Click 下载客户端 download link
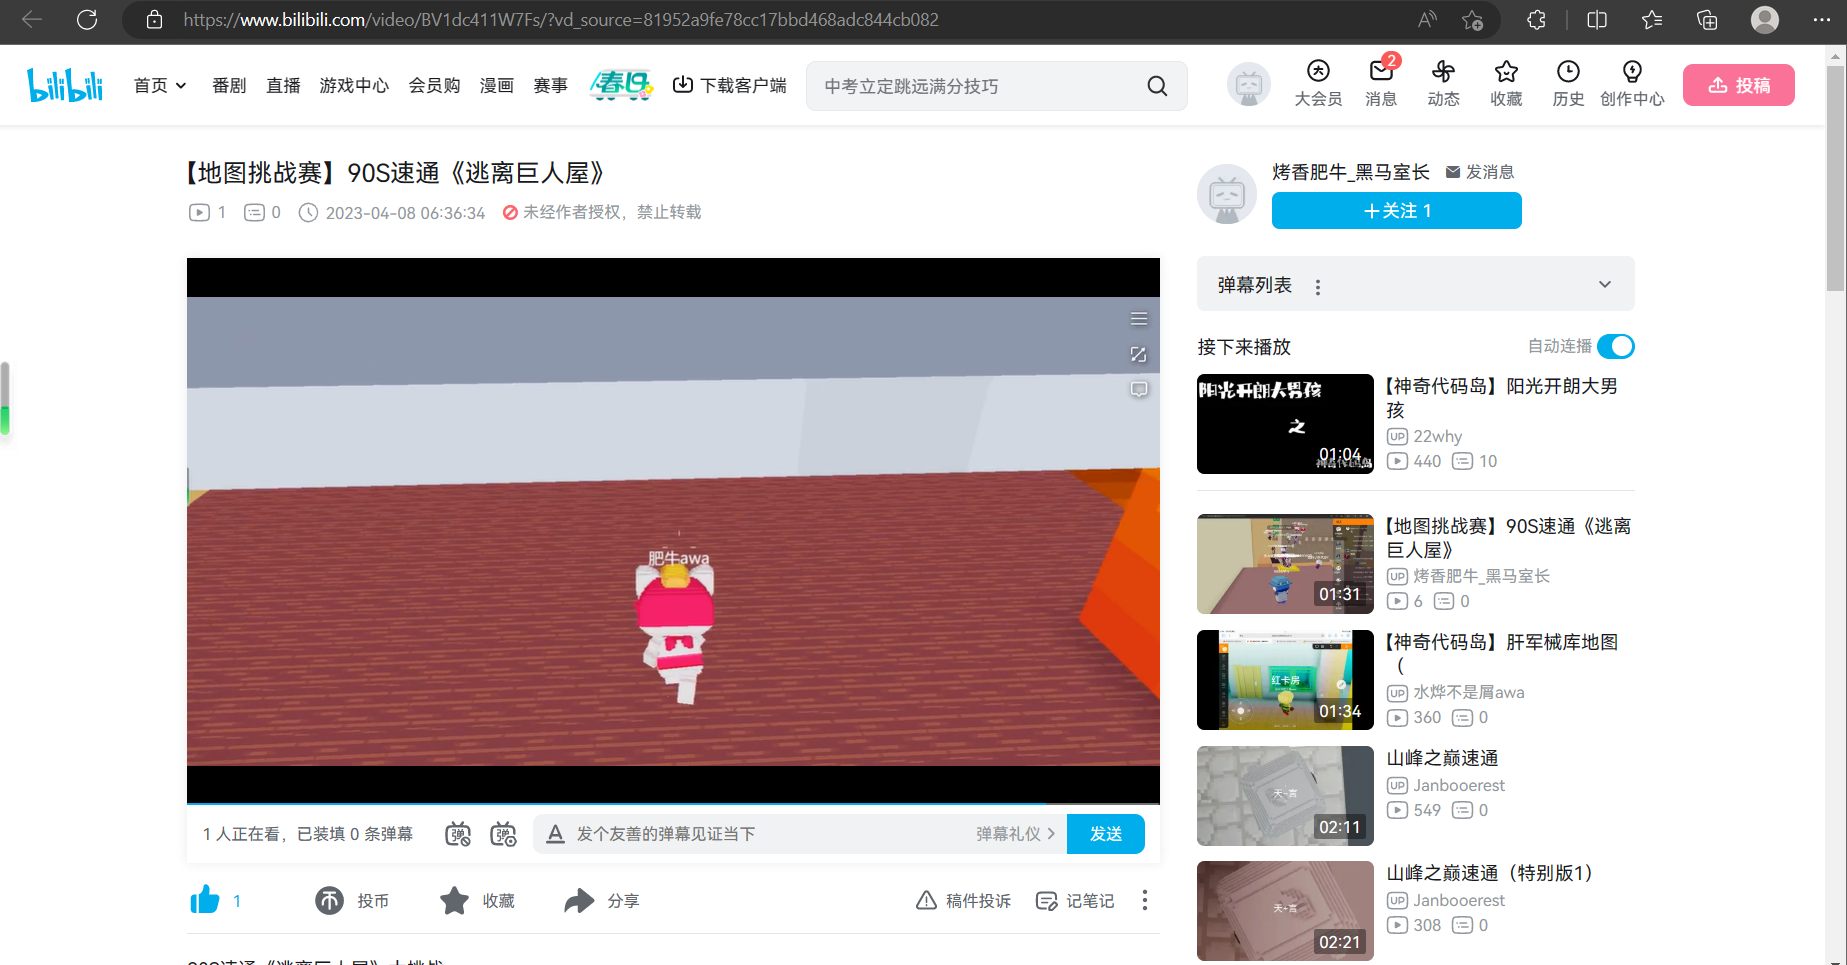 729,86
